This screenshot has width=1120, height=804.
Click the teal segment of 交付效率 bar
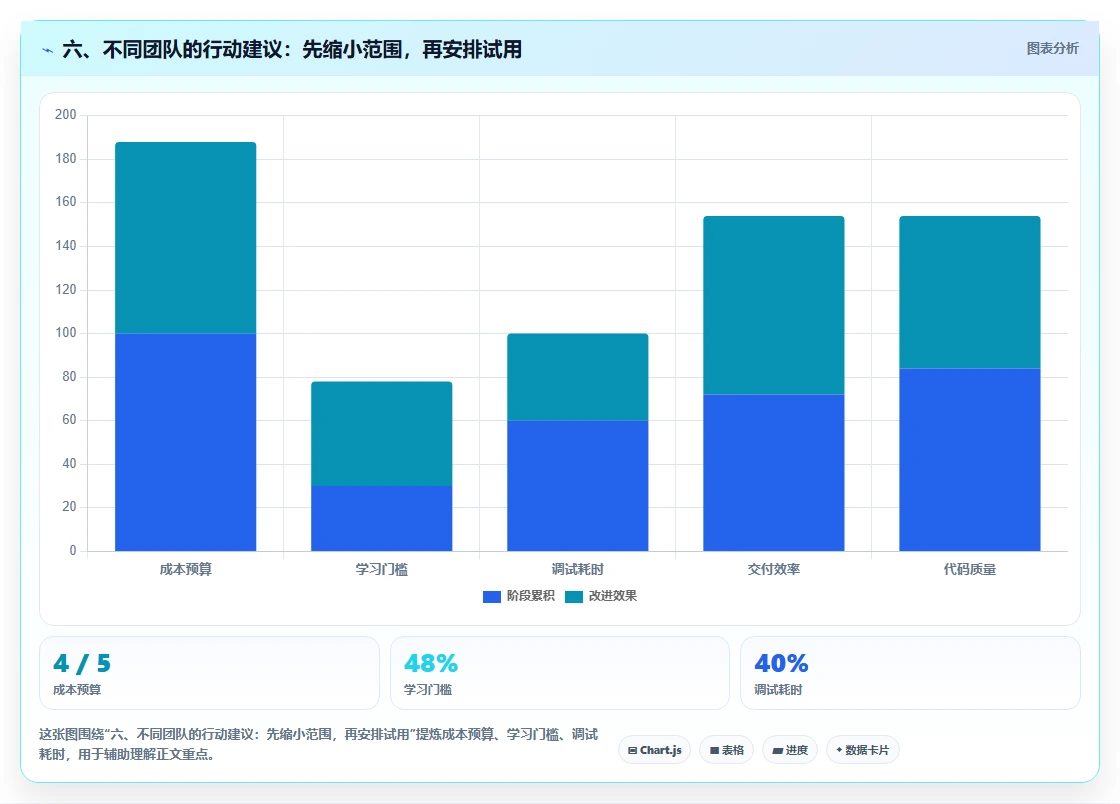click(774, 305)
